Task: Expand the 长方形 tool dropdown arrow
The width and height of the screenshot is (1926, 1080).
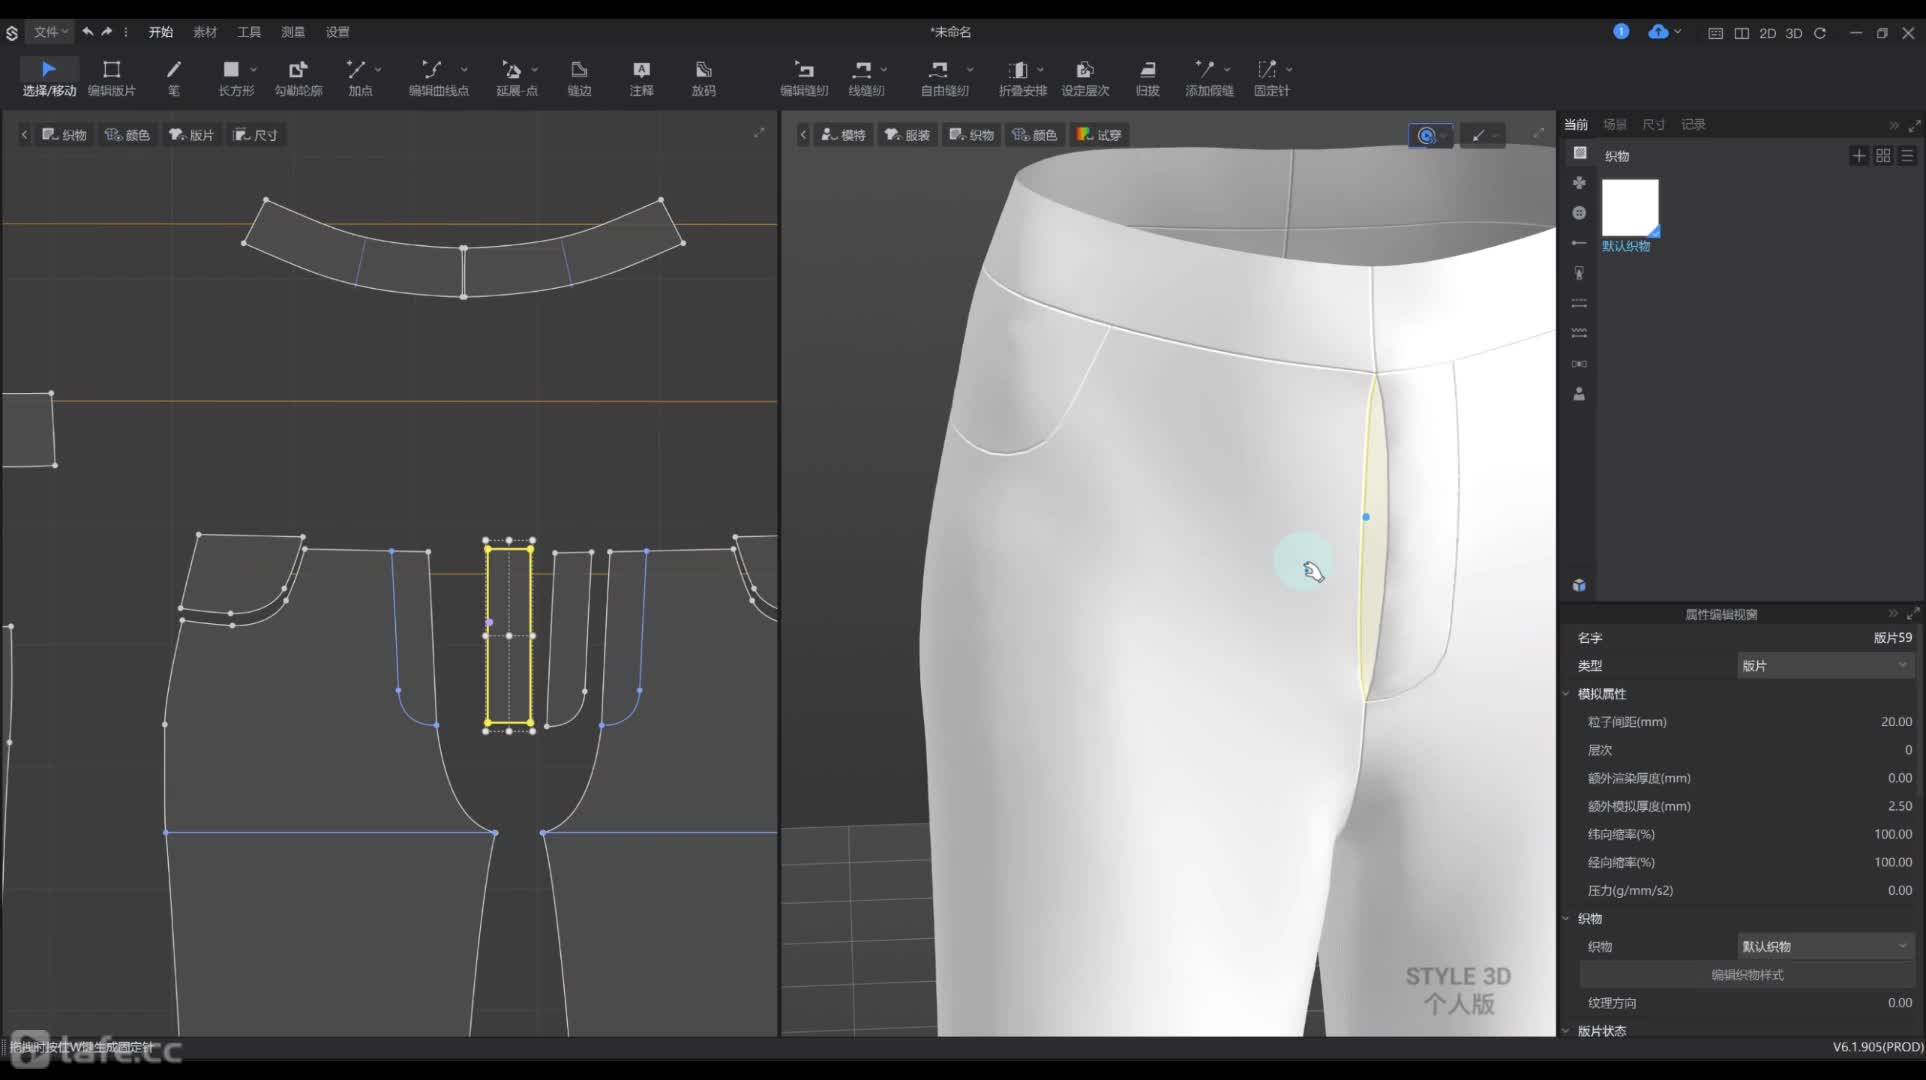Action: pyautogui.click(x=254, y=70)
